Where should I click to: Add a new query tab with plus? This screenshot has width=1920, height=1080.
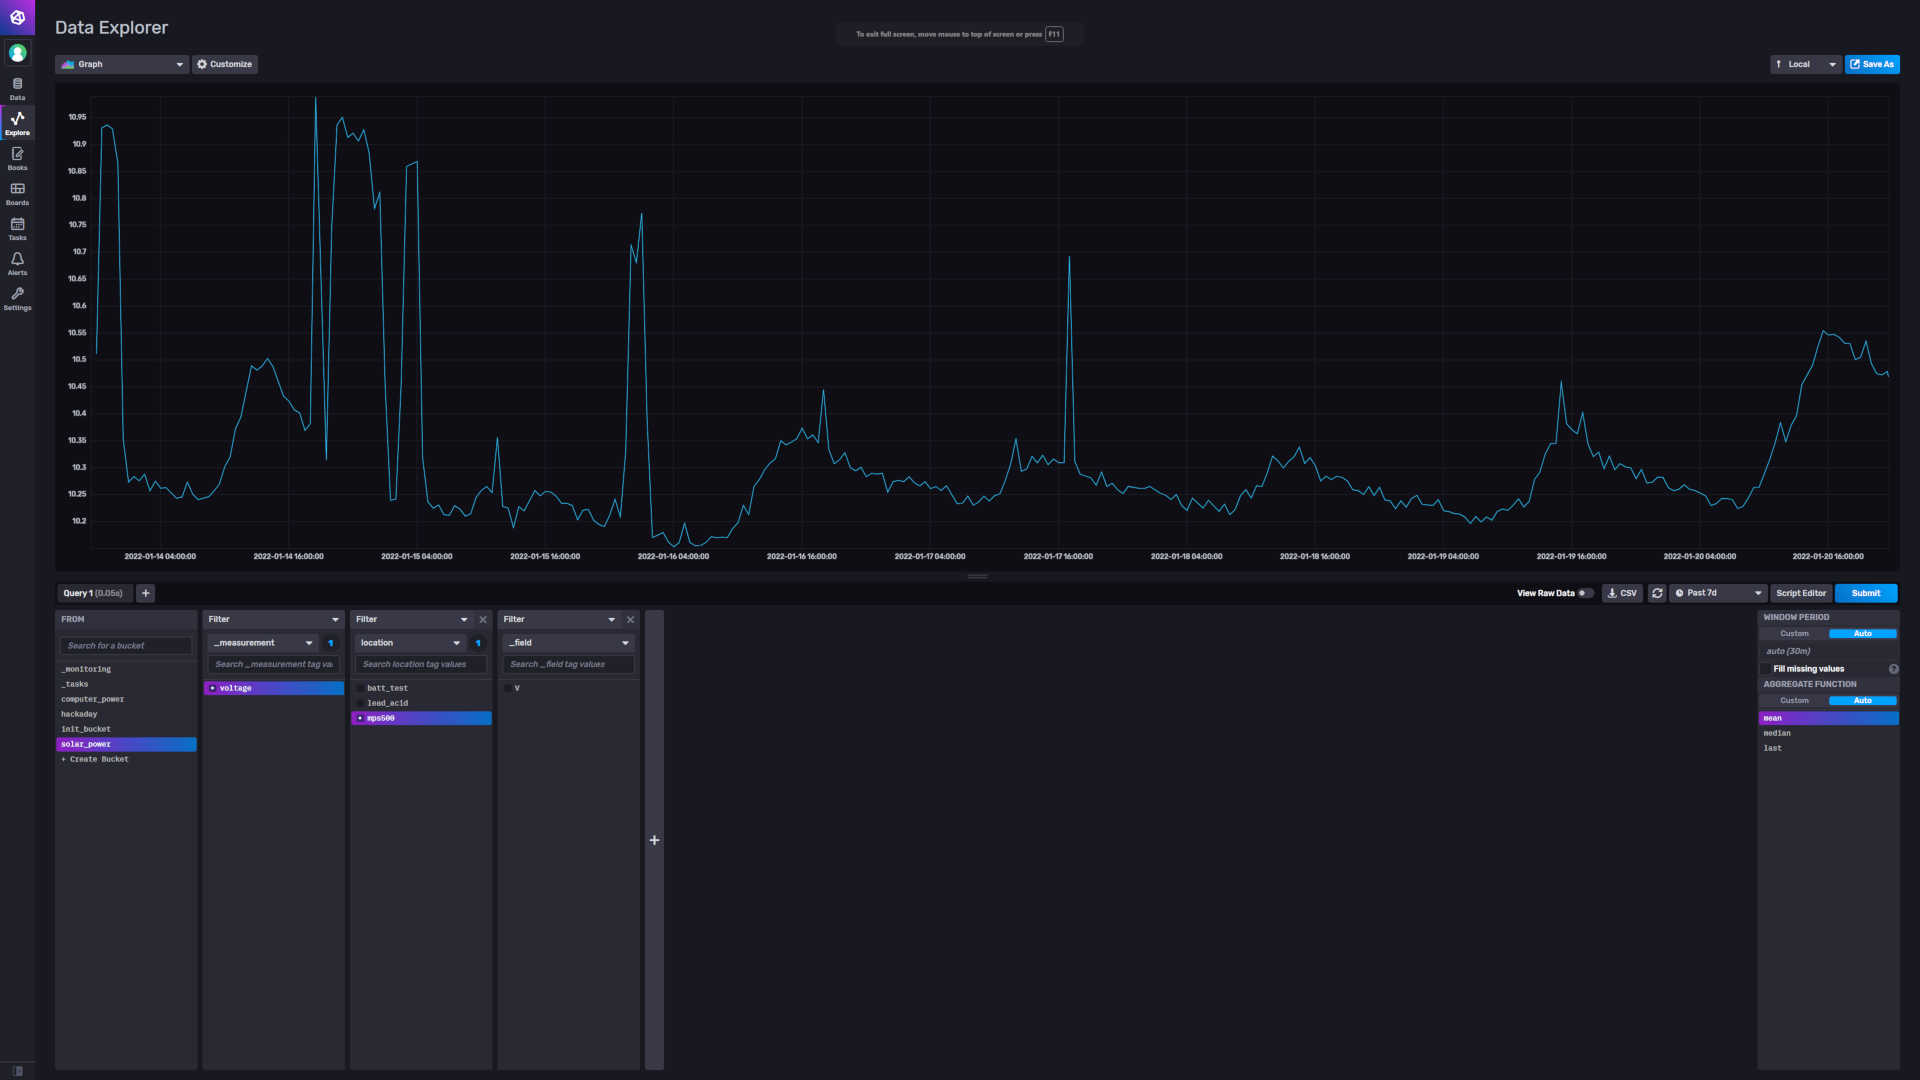146,593
